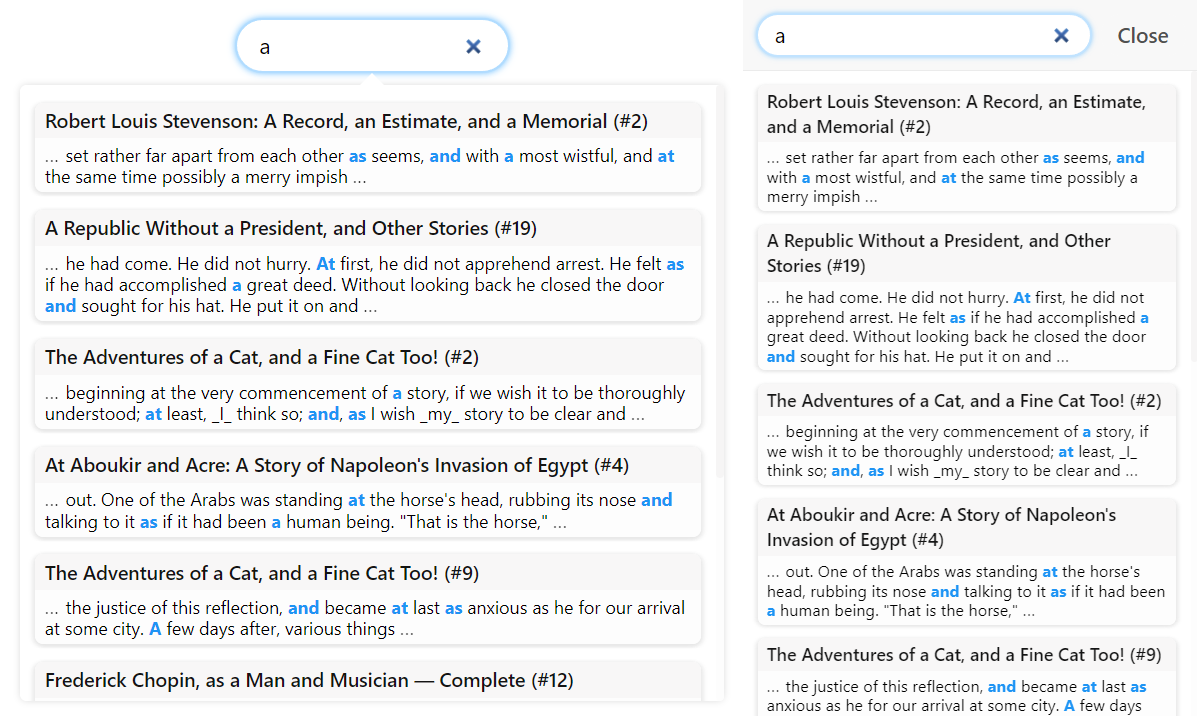Clear the left search box with X icon
The width and height of the screenshot is (1197, 716).
(473, 47)
